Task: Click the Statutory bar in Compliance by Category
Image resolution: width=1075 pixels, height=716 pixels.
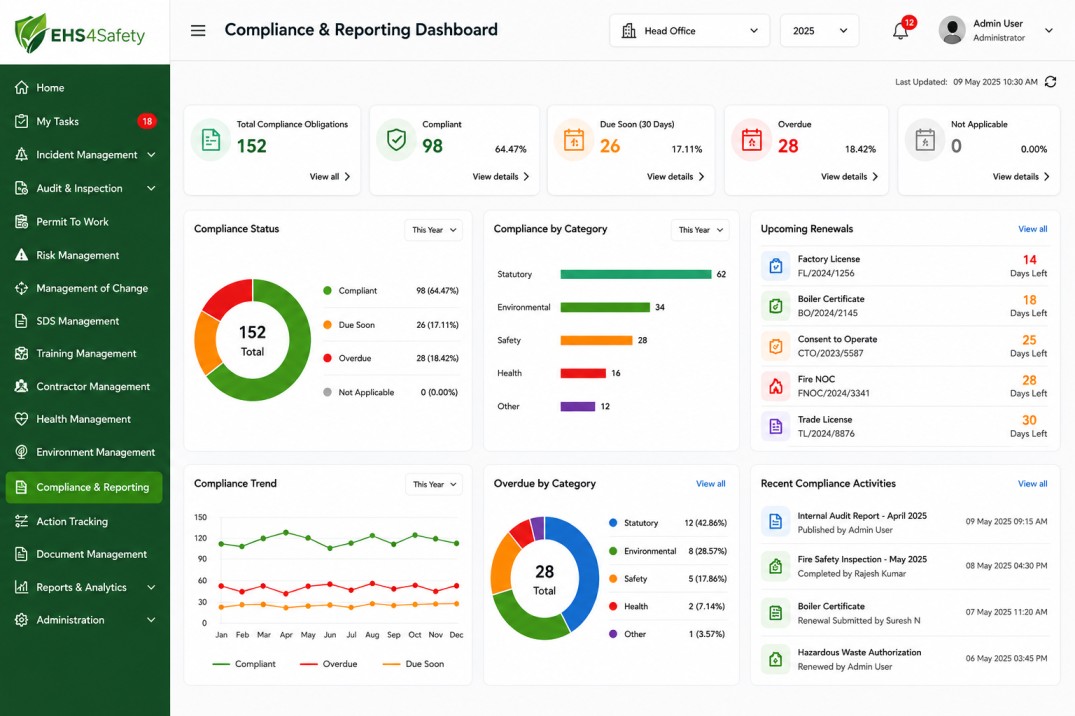Action: pos(636,274)
